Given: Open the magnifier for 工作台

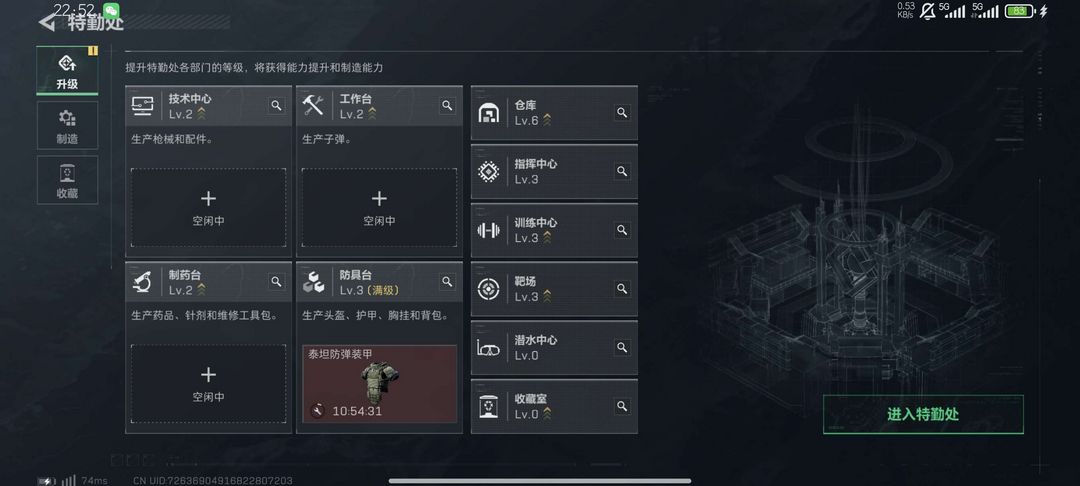Looking at the screenshot, I should pos(447,105).
